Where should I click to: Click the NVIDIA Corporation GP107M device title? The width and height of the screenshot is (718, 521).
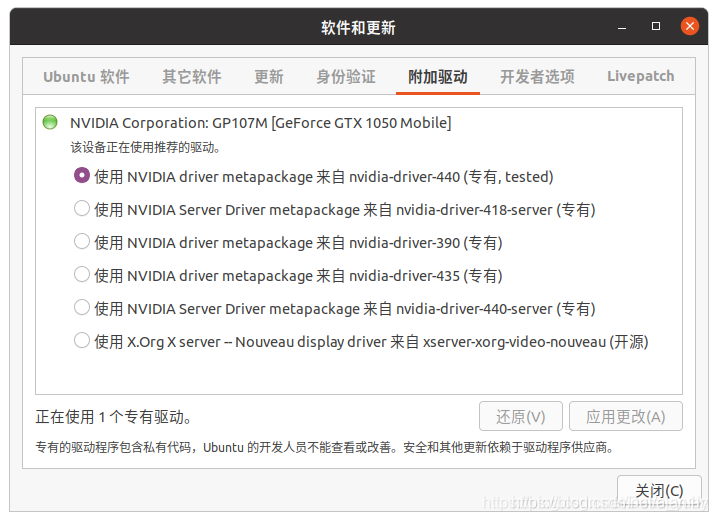261,123
